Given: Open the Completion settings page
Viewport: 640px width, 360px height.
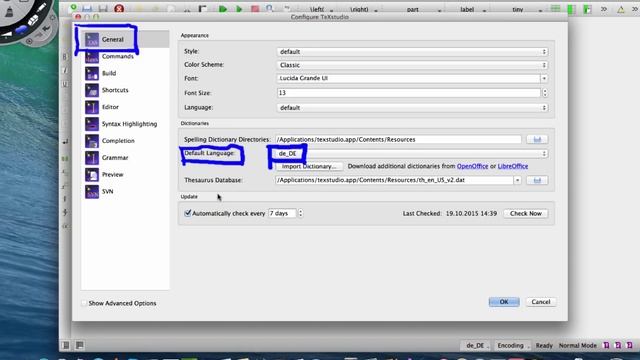Looking at the screenshot, I should [x=125, y=140].
